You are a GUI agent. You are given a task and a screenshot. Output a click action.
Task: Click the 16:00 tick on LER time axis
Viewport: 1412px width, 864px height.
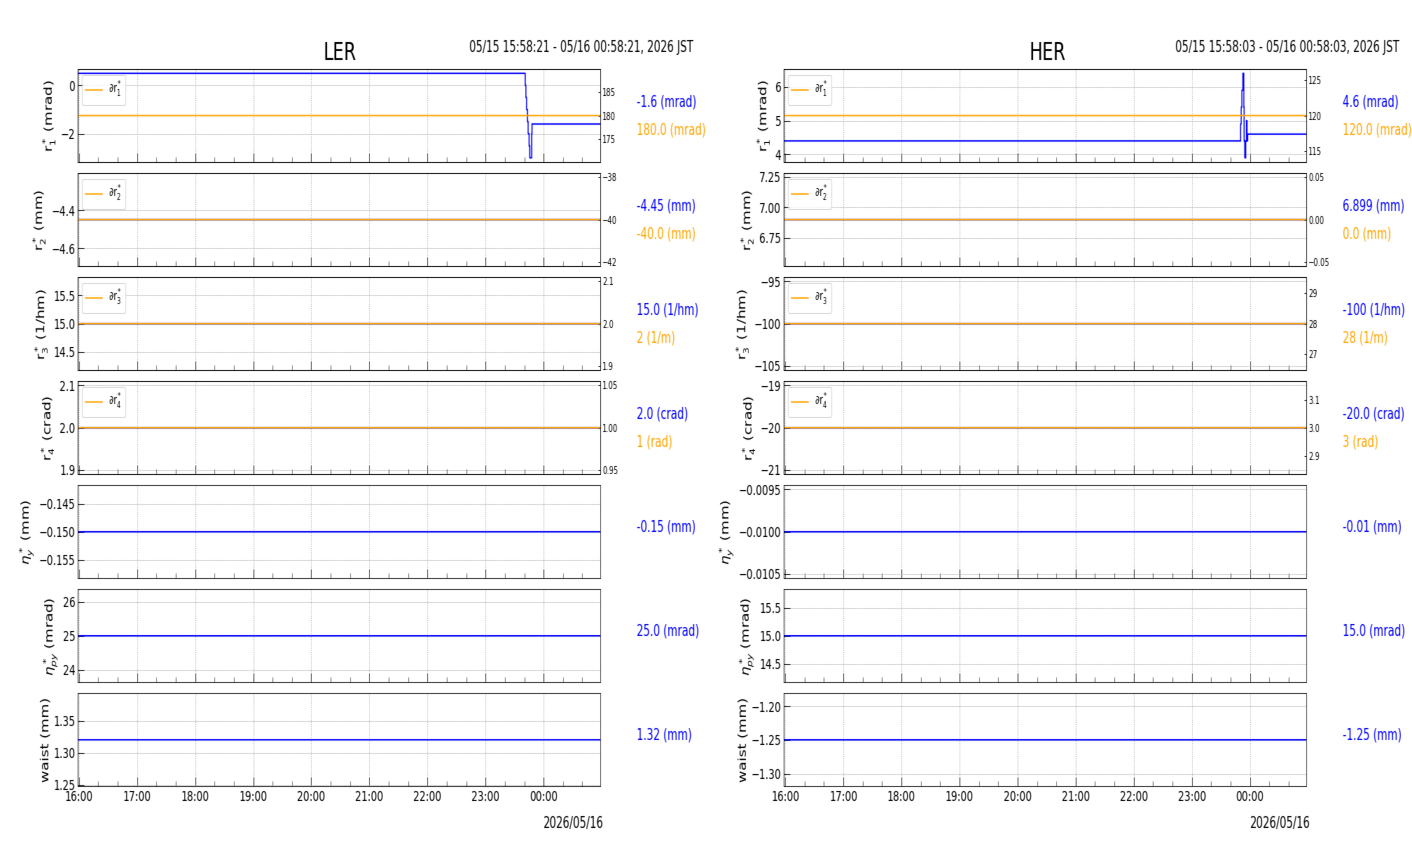coord(79,797)
